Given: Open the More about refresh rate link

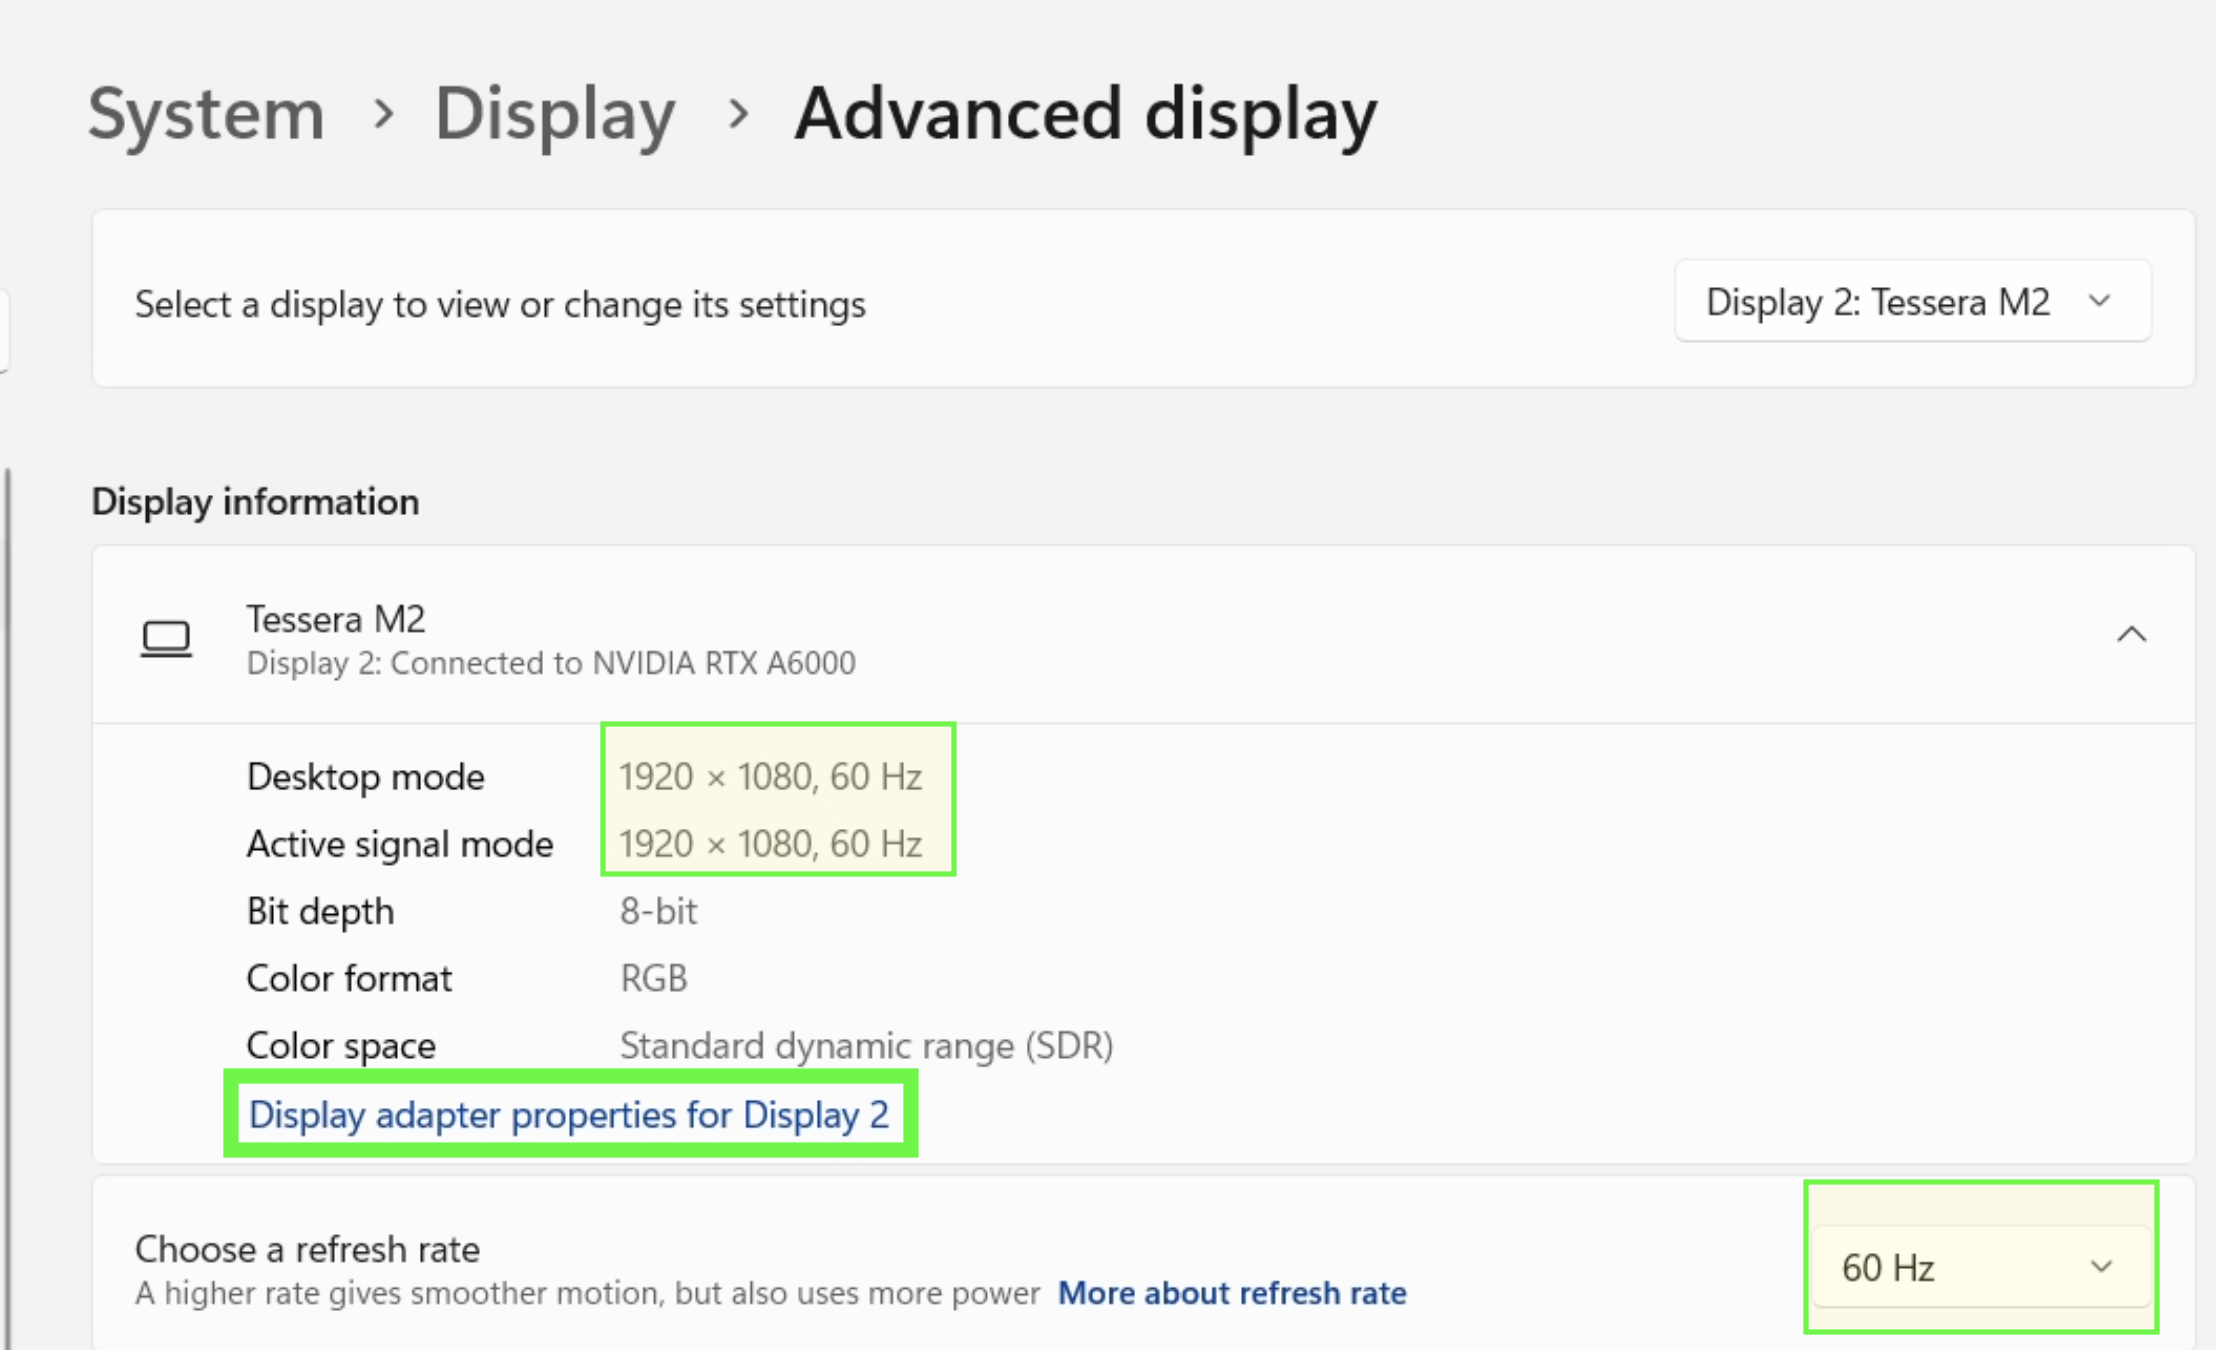Looking at the screenshot, I should tap(1231, 1293).
